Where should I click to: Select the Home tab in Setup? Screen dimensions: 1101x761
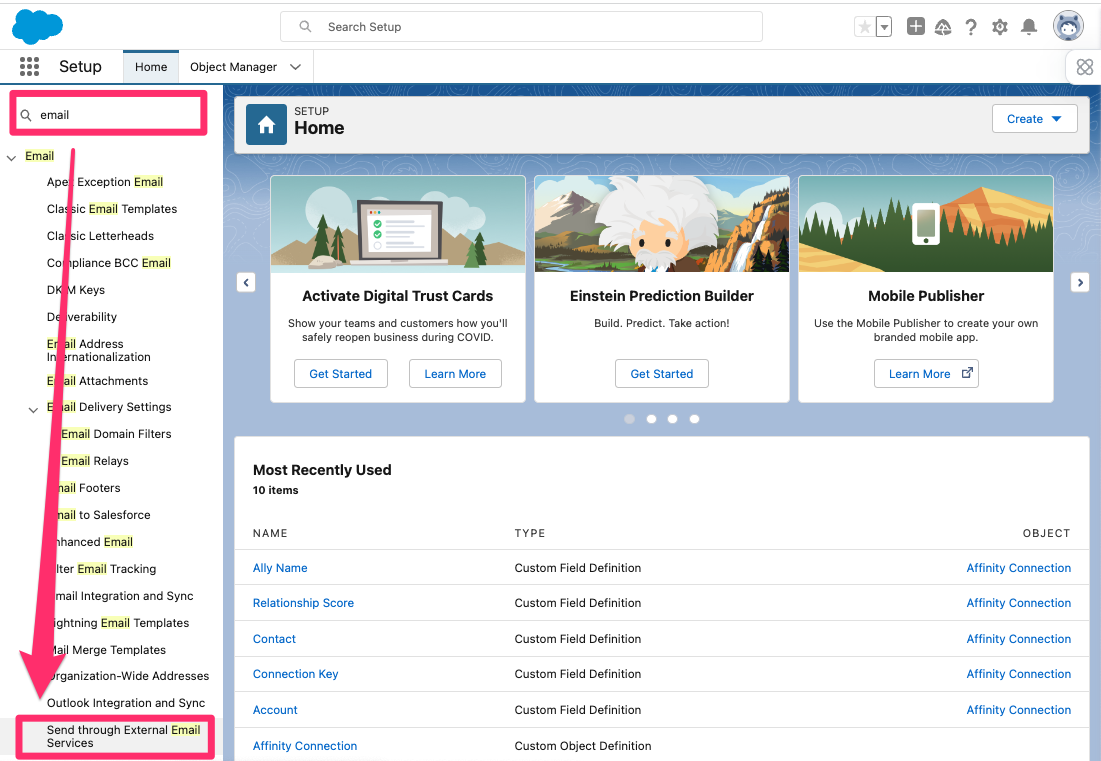[150, 66]
